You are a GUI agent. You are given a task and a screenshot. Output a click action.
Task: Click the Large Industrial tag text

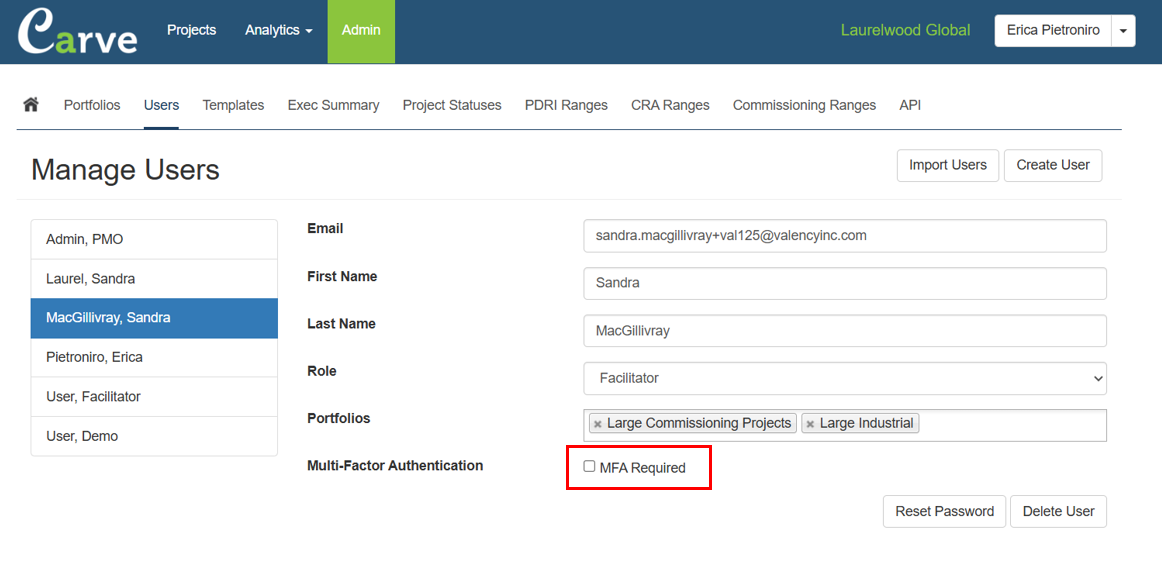866,424
